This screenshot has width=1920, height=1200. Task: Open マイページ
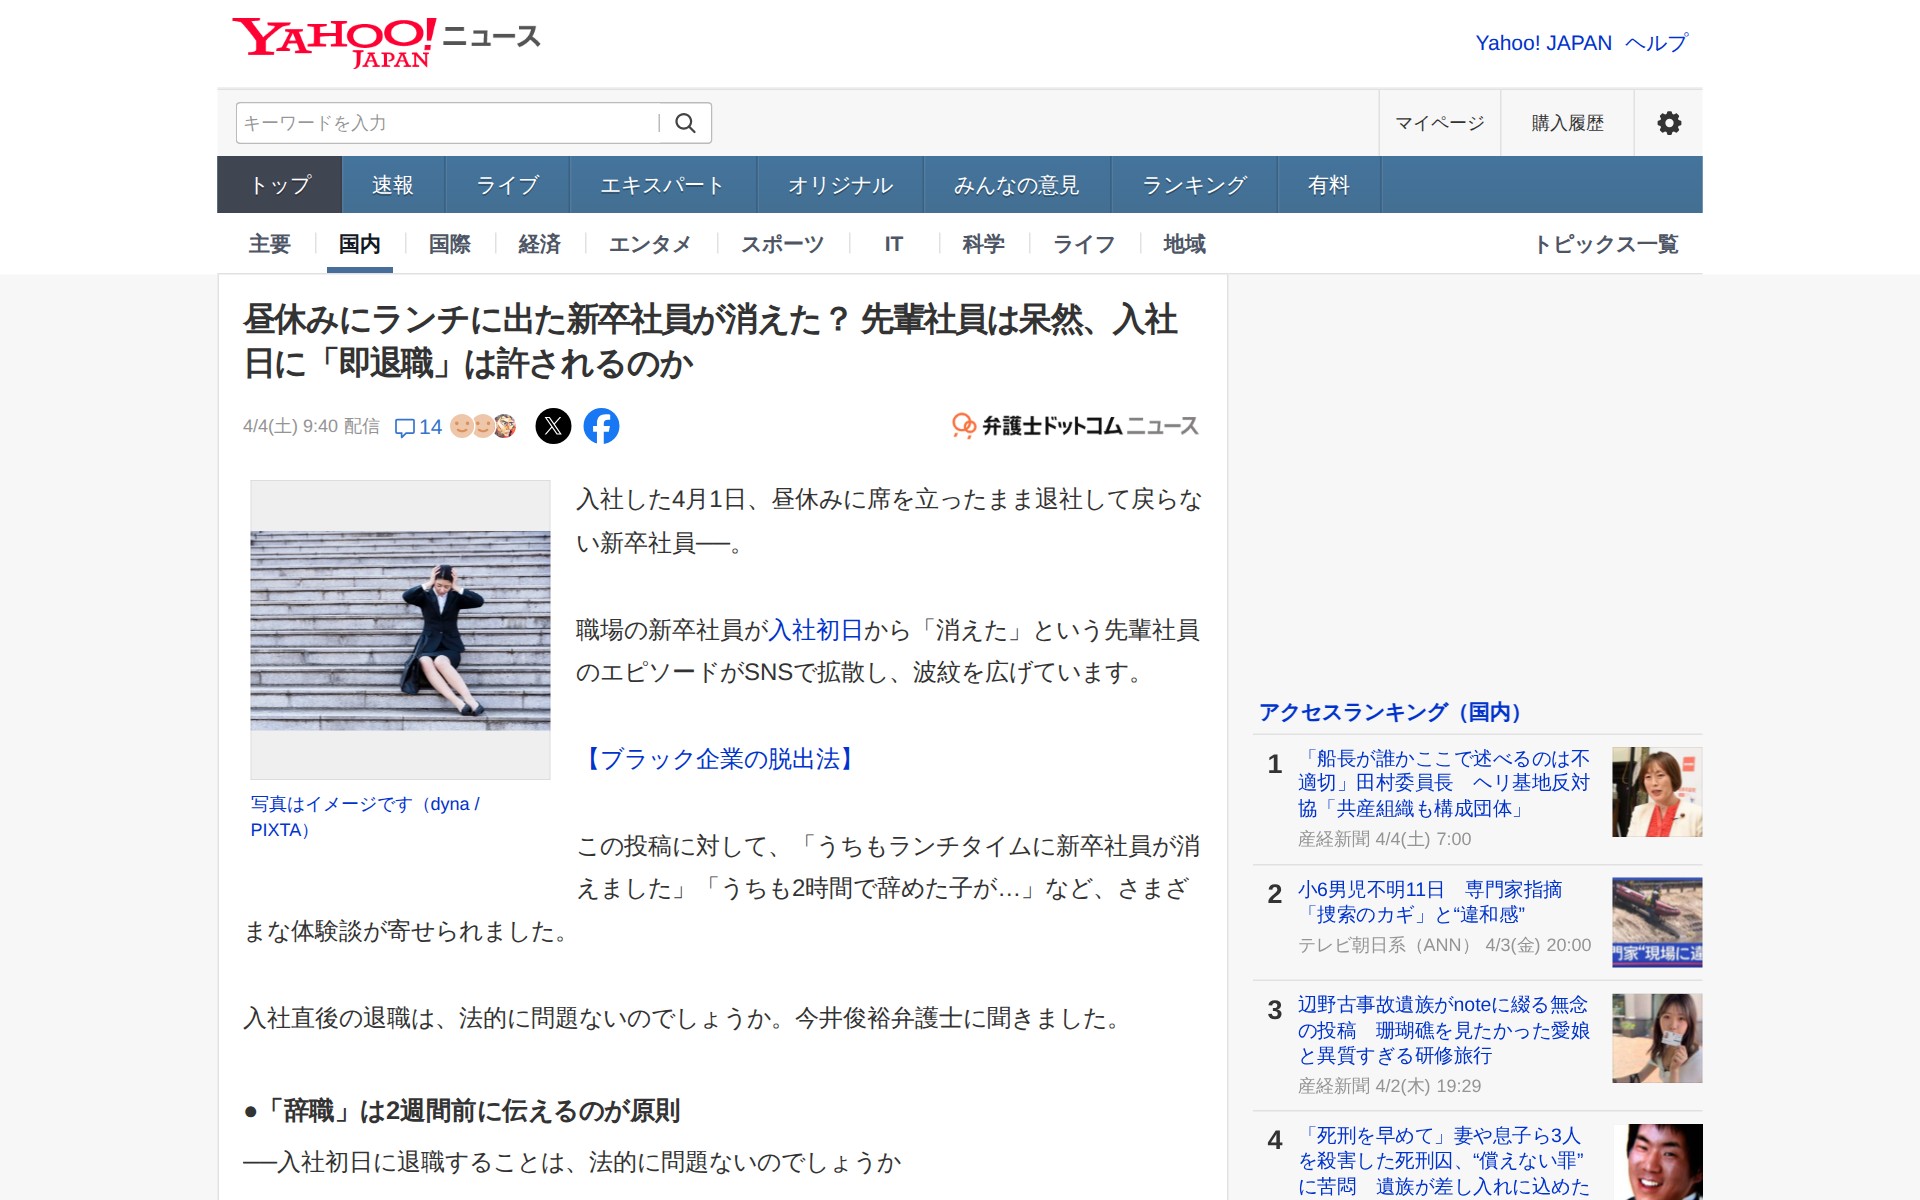coord(1438,122)
